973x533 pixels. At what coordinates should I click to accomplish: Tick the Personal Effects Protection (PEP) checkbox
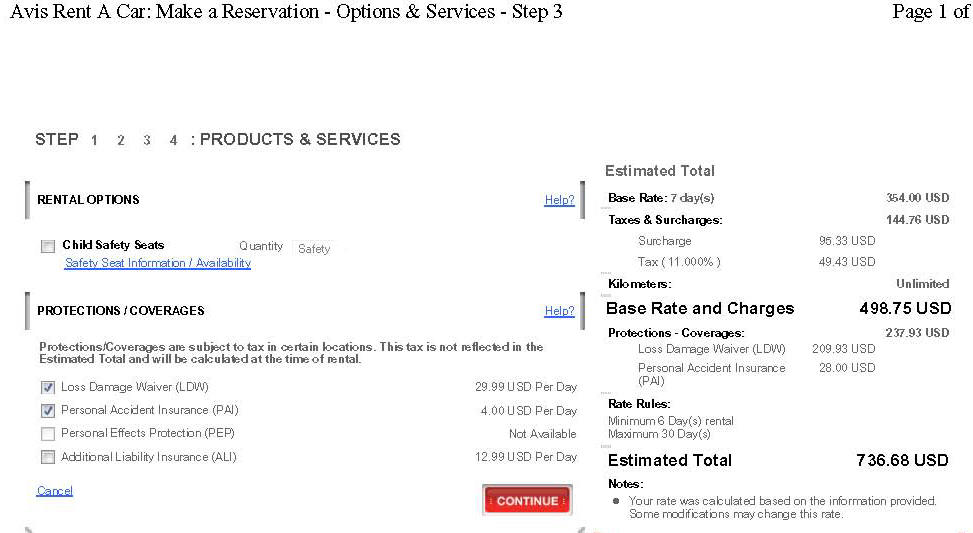[x=48, y=434]
